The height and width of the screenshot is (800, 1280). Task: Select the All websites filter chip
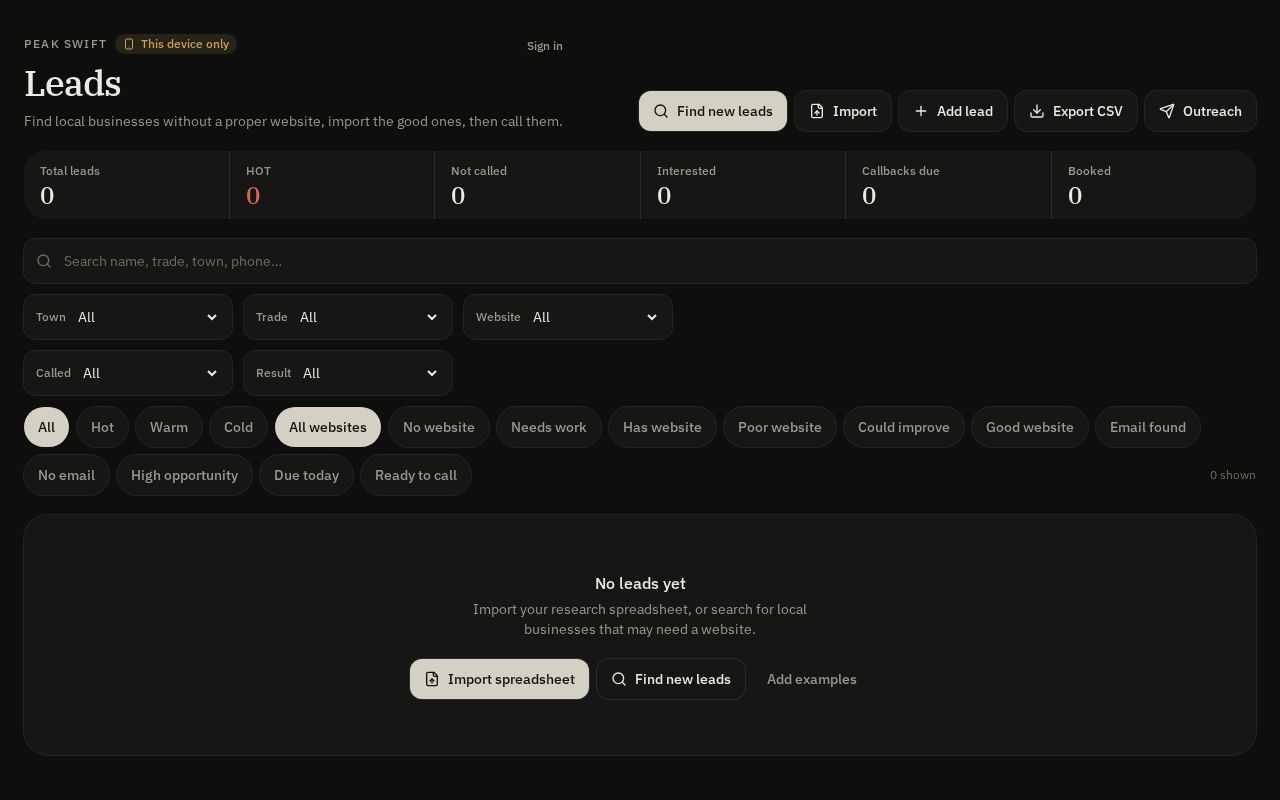click(328, 427)
